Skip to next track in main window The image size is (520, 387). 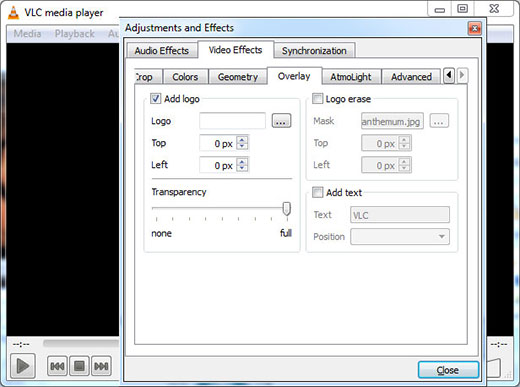click(x=101, y=366)
